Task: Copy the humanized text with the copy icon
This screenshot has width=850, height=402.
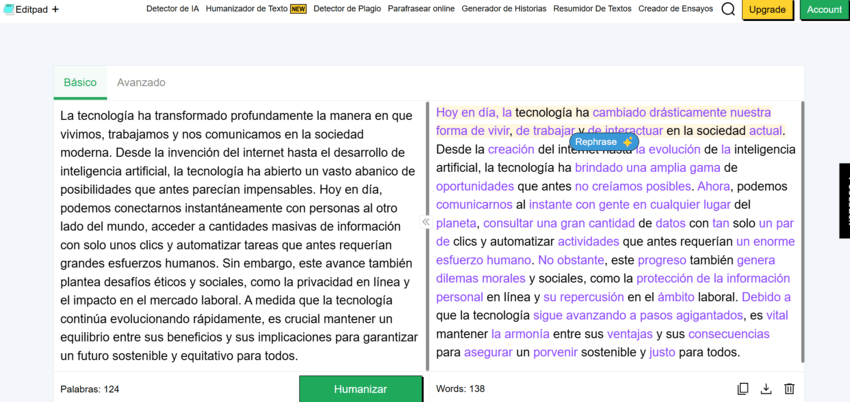Action: tap(743, 388)
